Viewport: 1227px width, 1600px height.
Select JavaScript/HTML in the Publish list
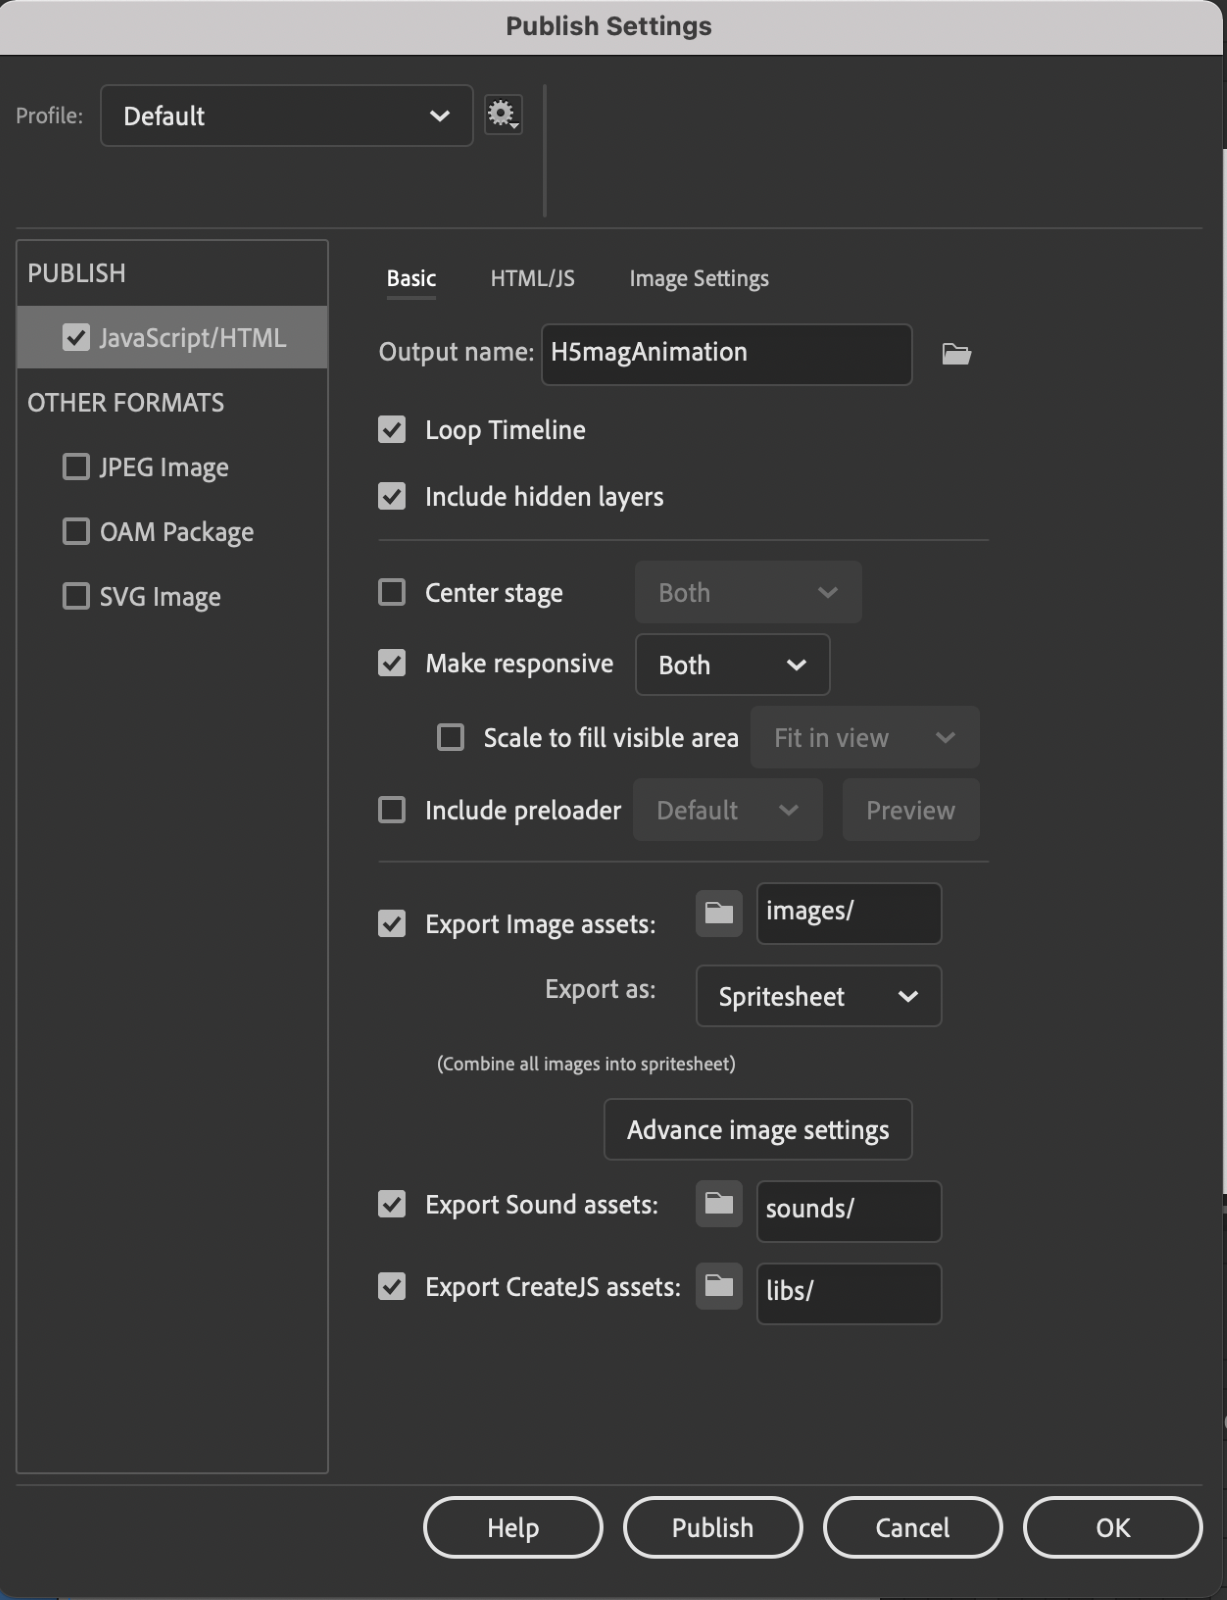pos(191,338)
